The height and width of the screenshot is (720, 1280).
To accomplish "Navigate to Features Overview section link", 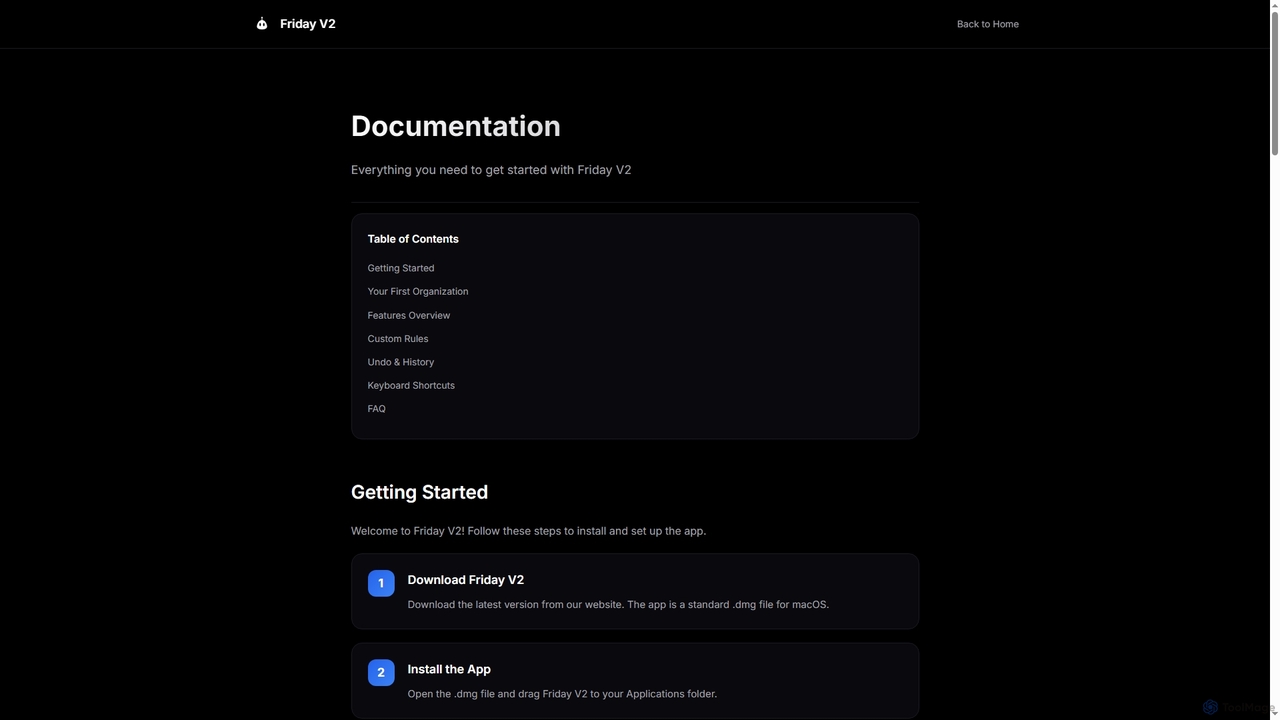I will 408,315.
